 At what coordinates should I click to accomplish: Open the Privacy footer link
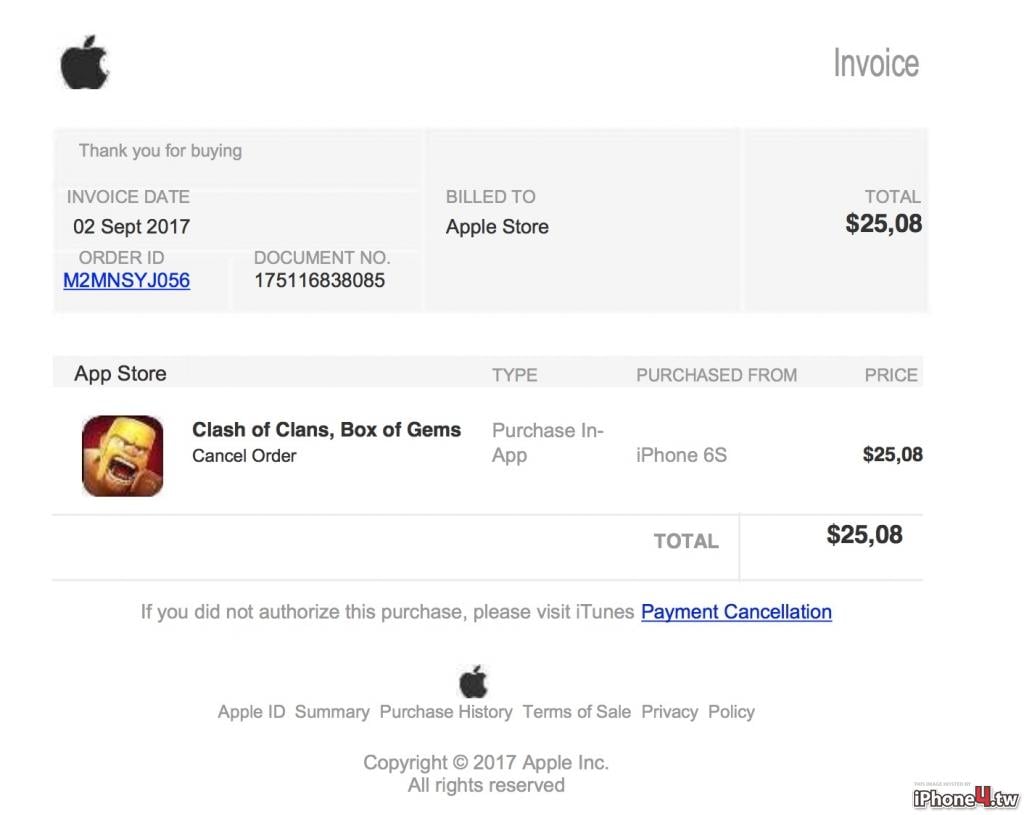669,712
